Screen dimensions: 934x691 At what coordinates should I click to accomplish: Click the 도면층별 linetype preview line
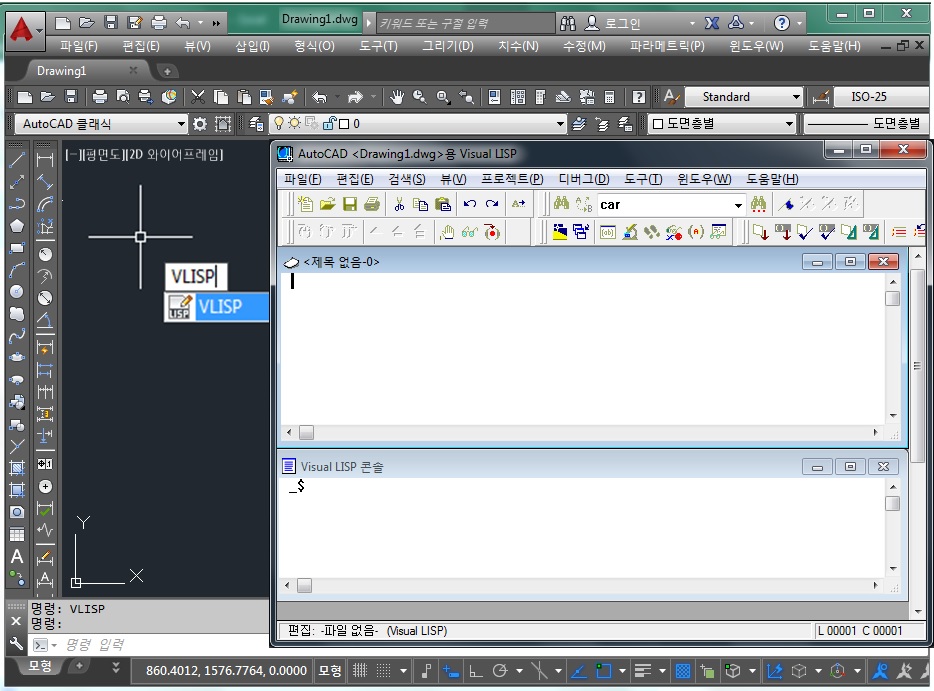[838, 124]
